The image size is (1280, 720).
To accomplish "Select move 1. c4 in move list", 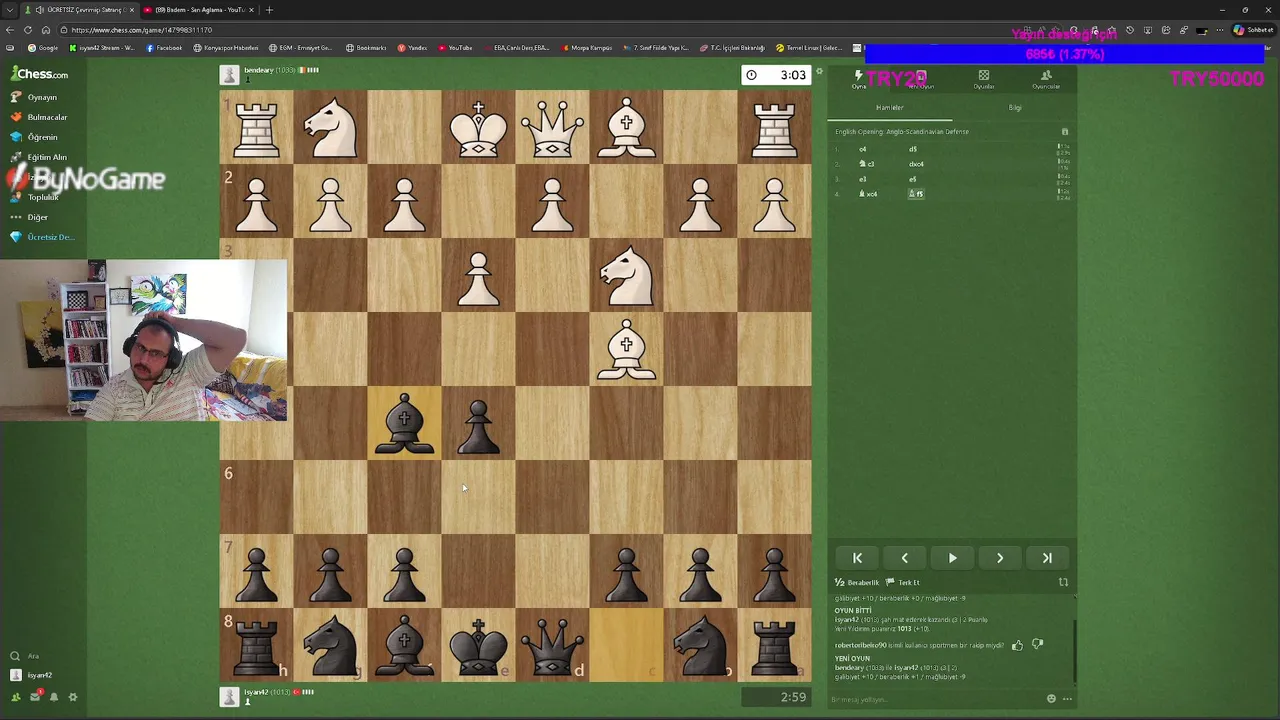I will 863,149.
